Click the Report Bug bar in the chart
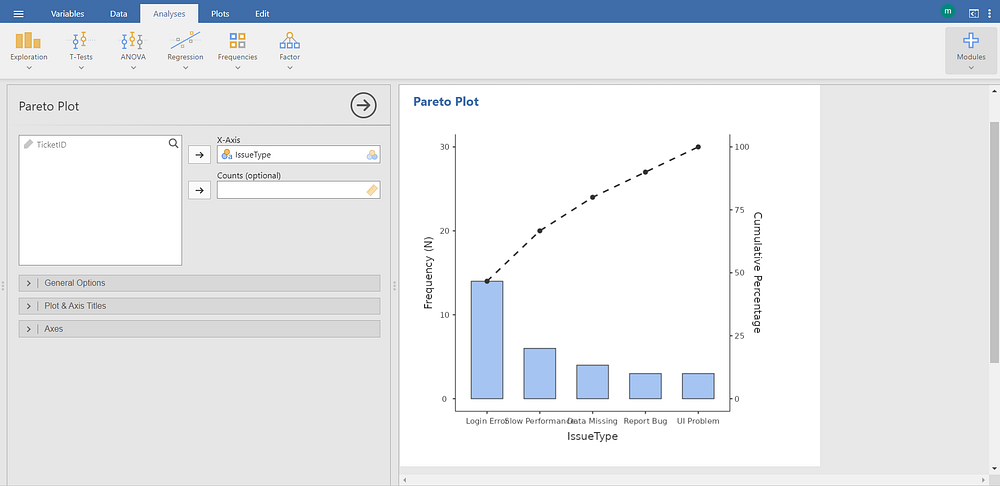 click(x=645, y=386)
